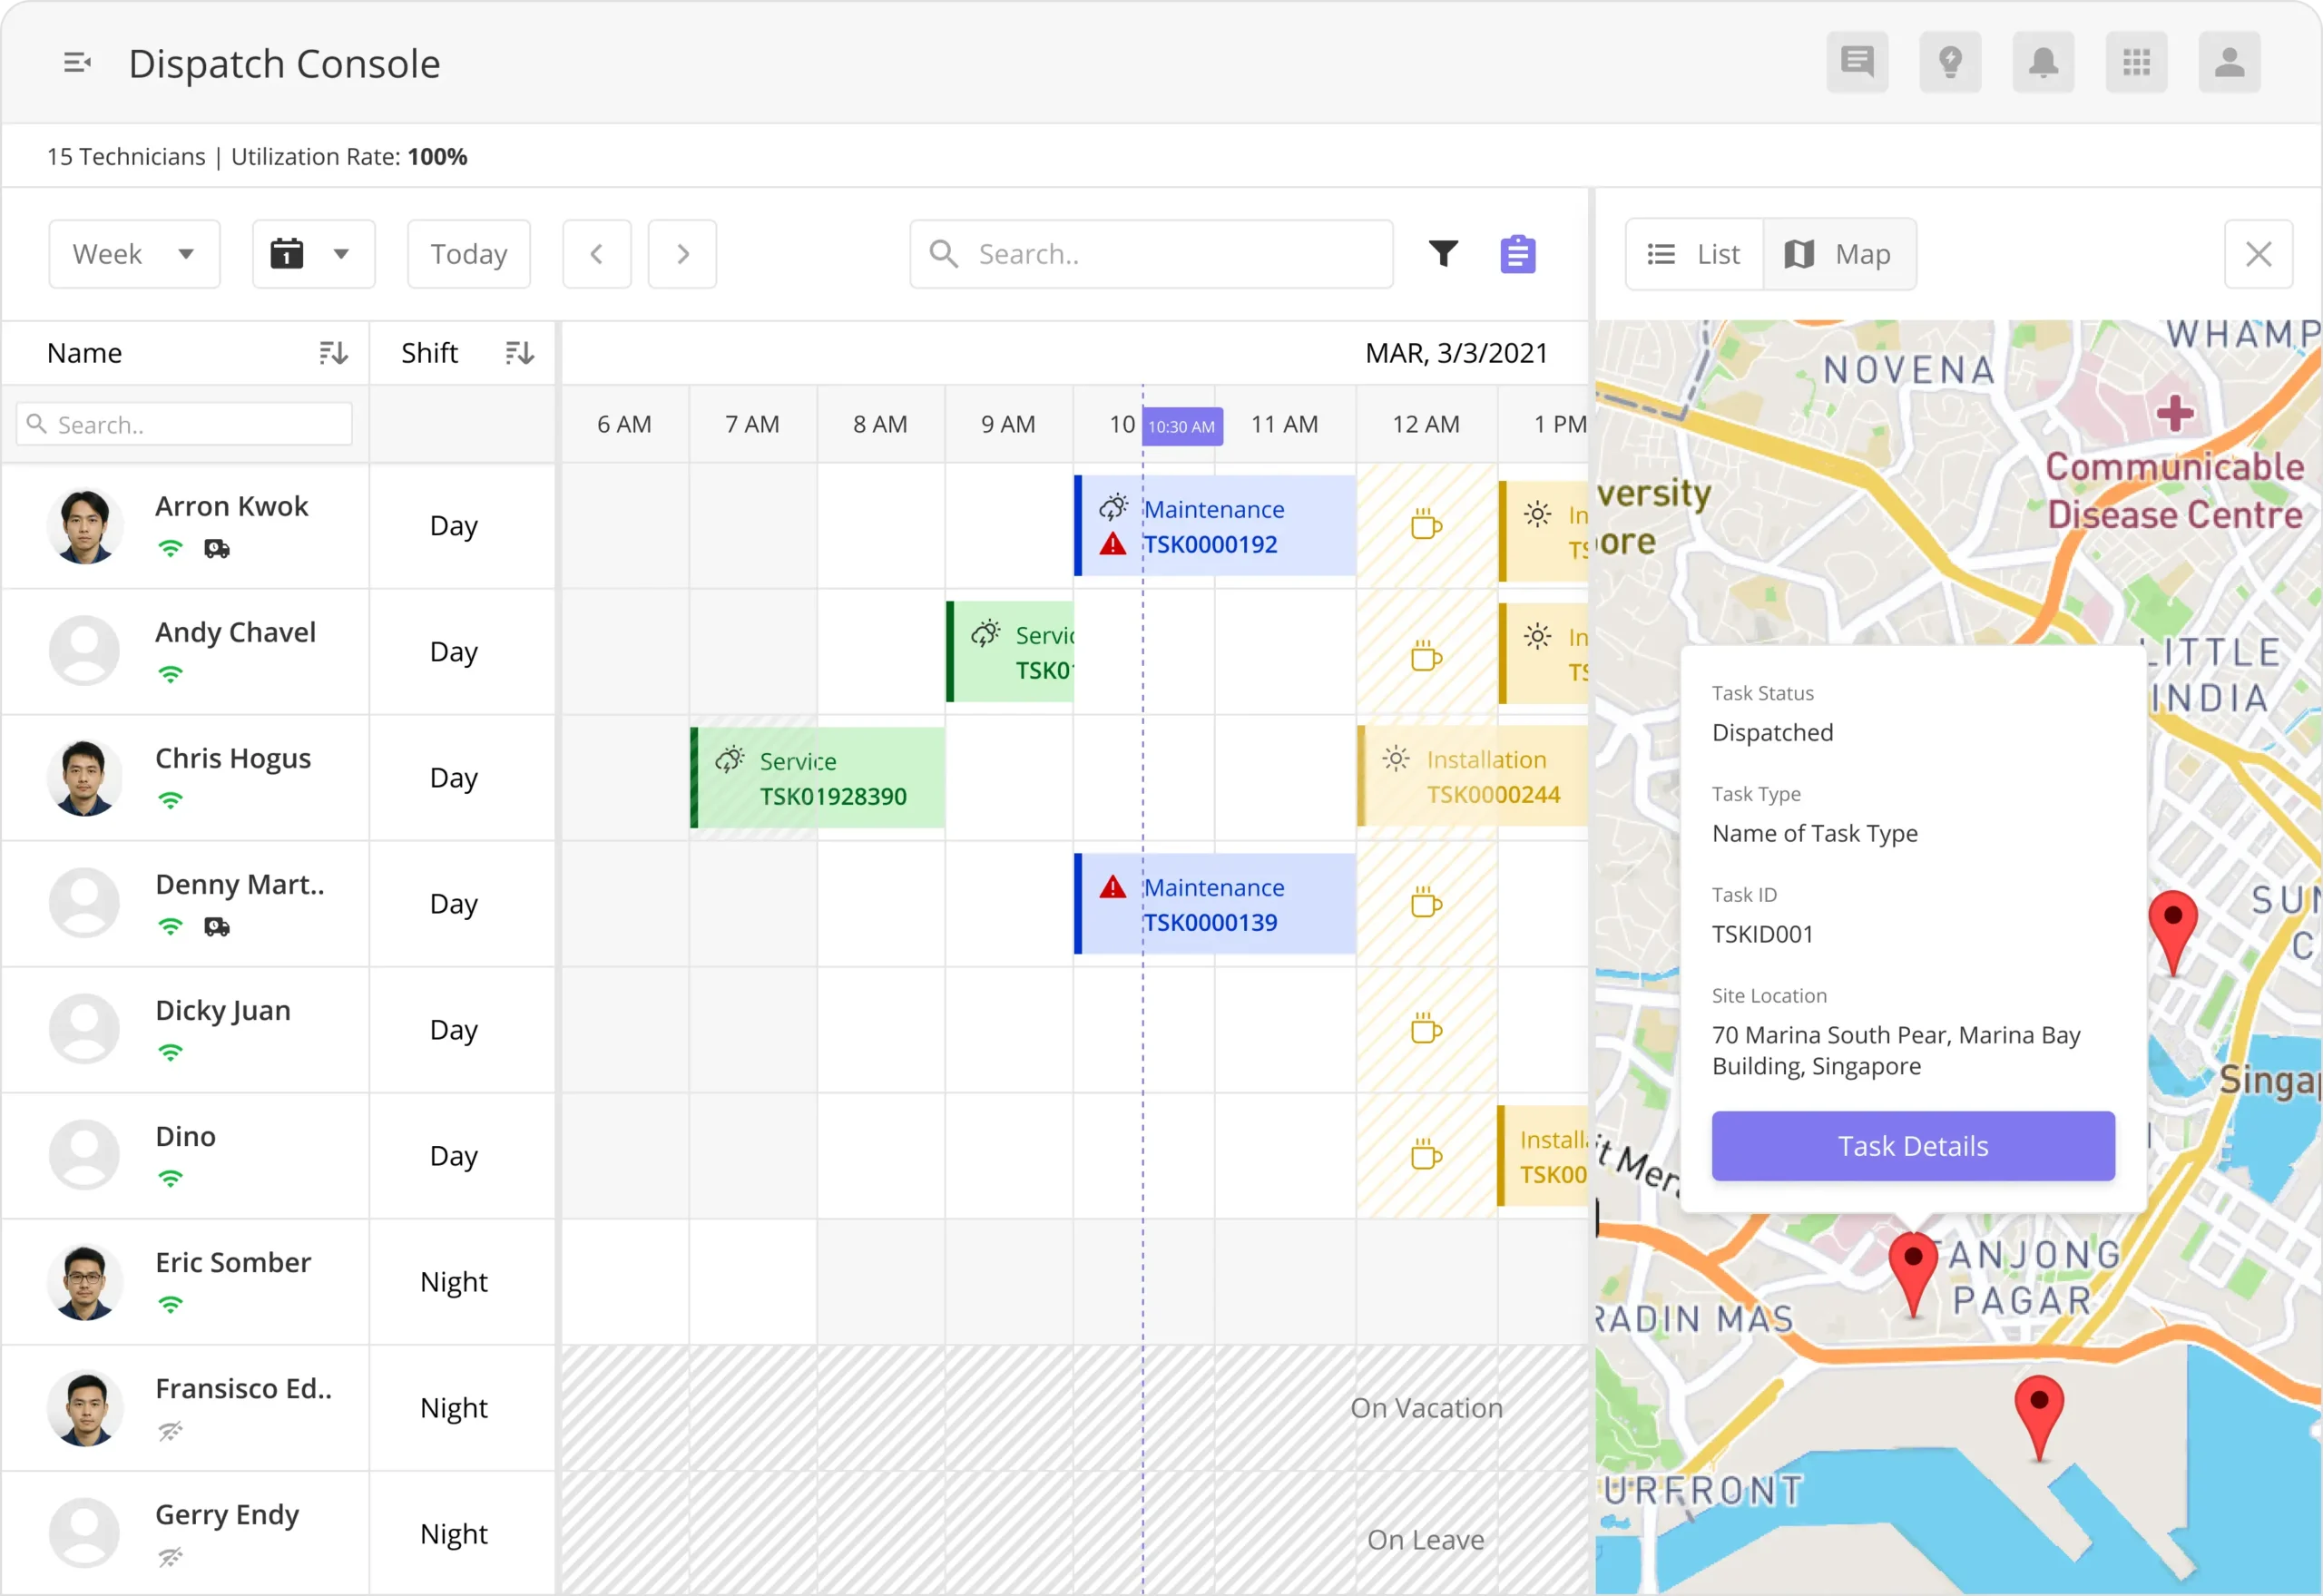Focus the technician name search field
Screen dimensions: 2323x1596
[x=184, y=424]
